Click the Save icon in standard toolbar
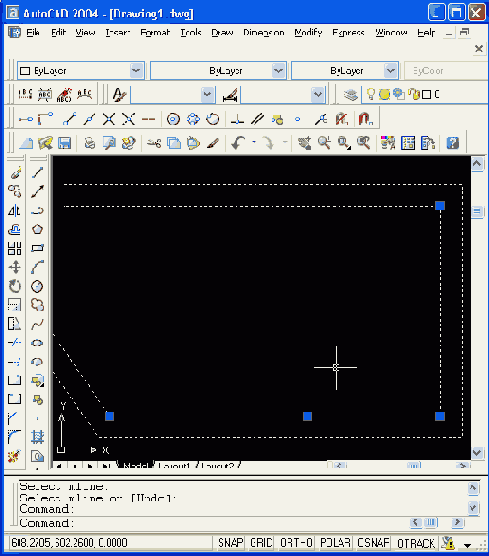The height and width of the screenshot is (556, 489). pos(65,143)
